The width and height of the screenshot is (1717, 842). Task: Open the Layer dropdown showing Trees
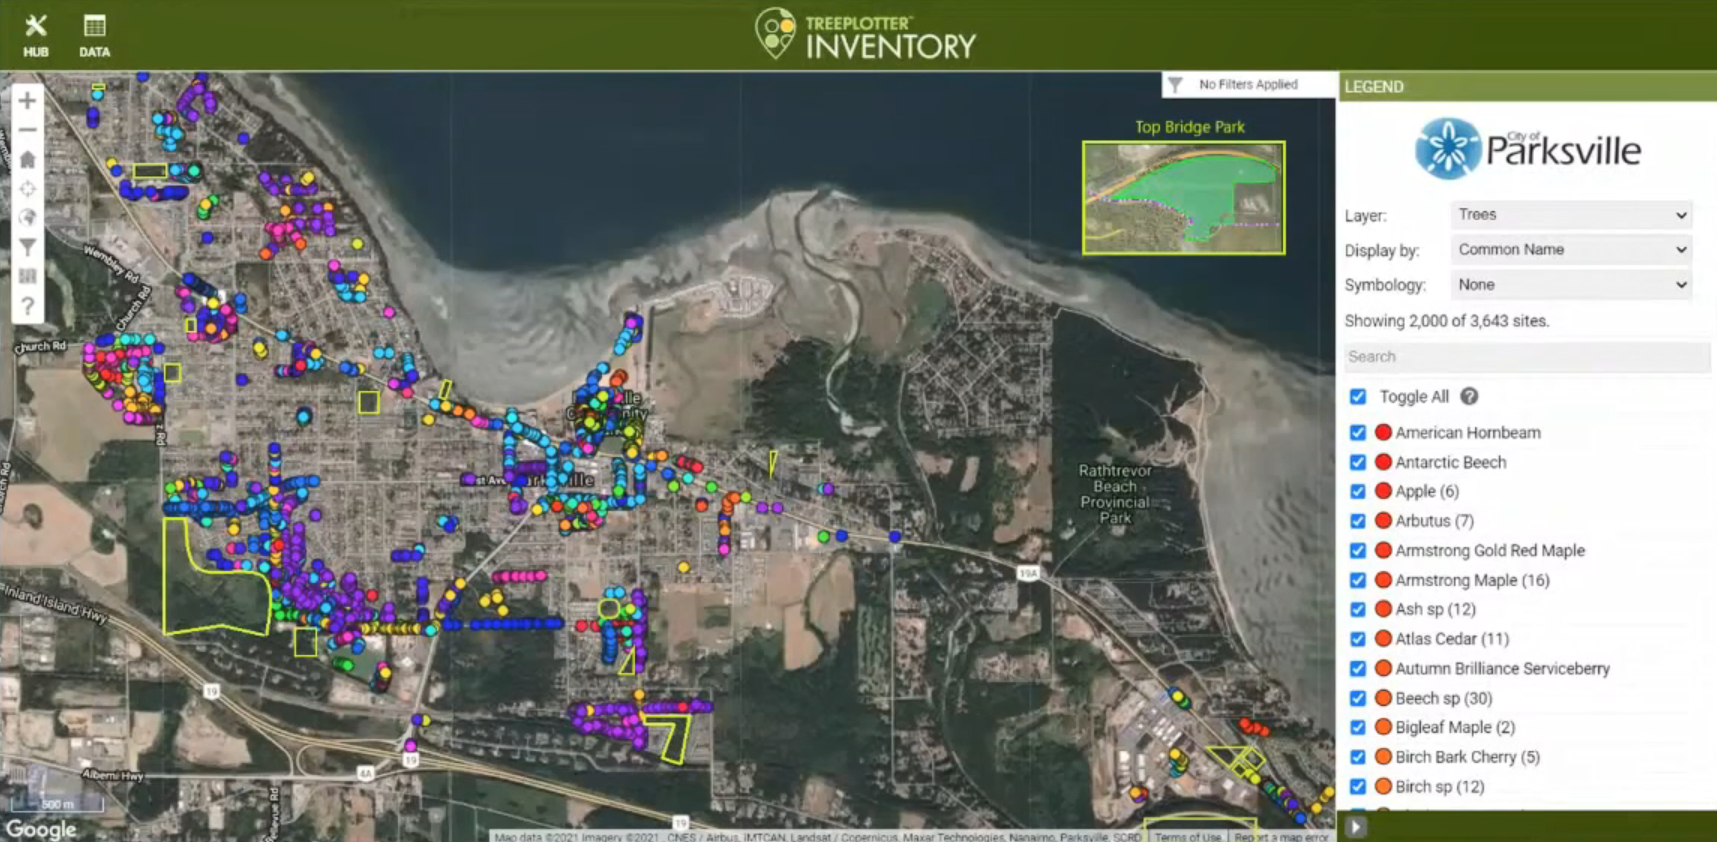click(x=1571, y=215)
